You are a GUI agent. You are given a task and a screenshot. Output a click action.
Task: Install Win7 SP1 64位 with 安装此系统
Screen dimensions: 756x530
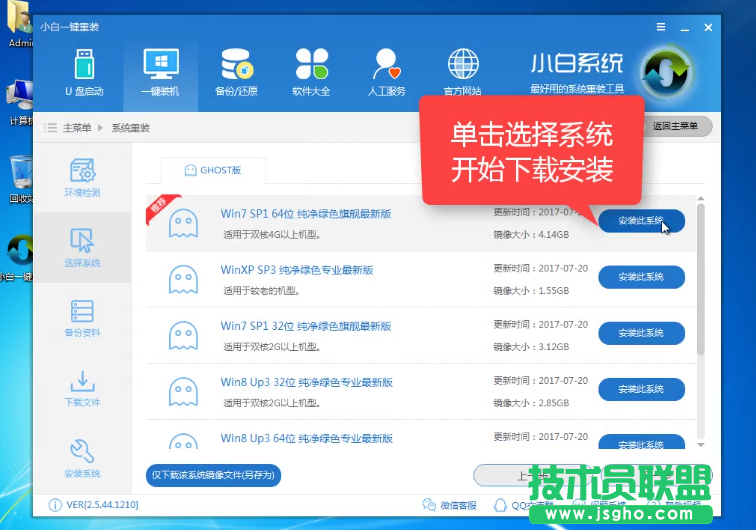(x=641, y=221)
